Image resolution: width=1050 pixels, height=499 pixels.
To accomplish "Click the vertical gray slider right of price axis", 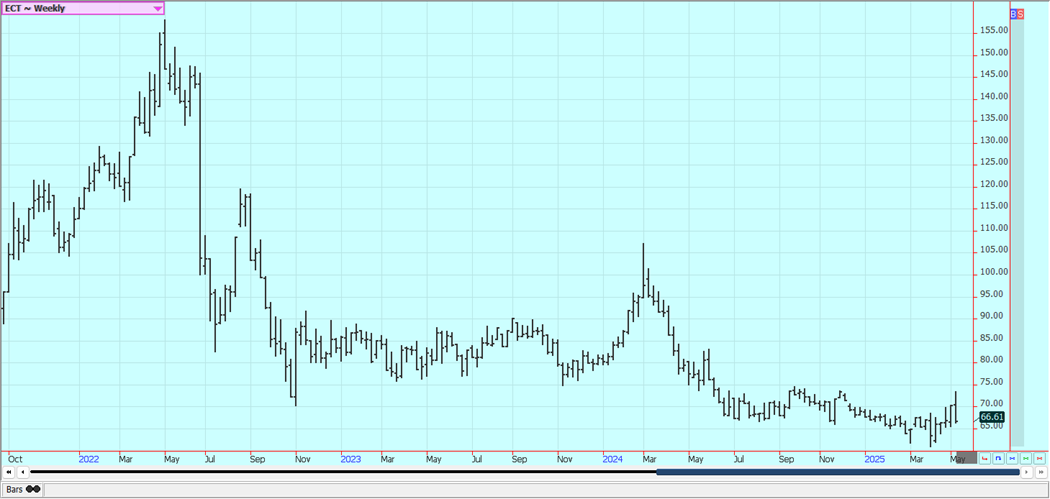I will 1017,232.
